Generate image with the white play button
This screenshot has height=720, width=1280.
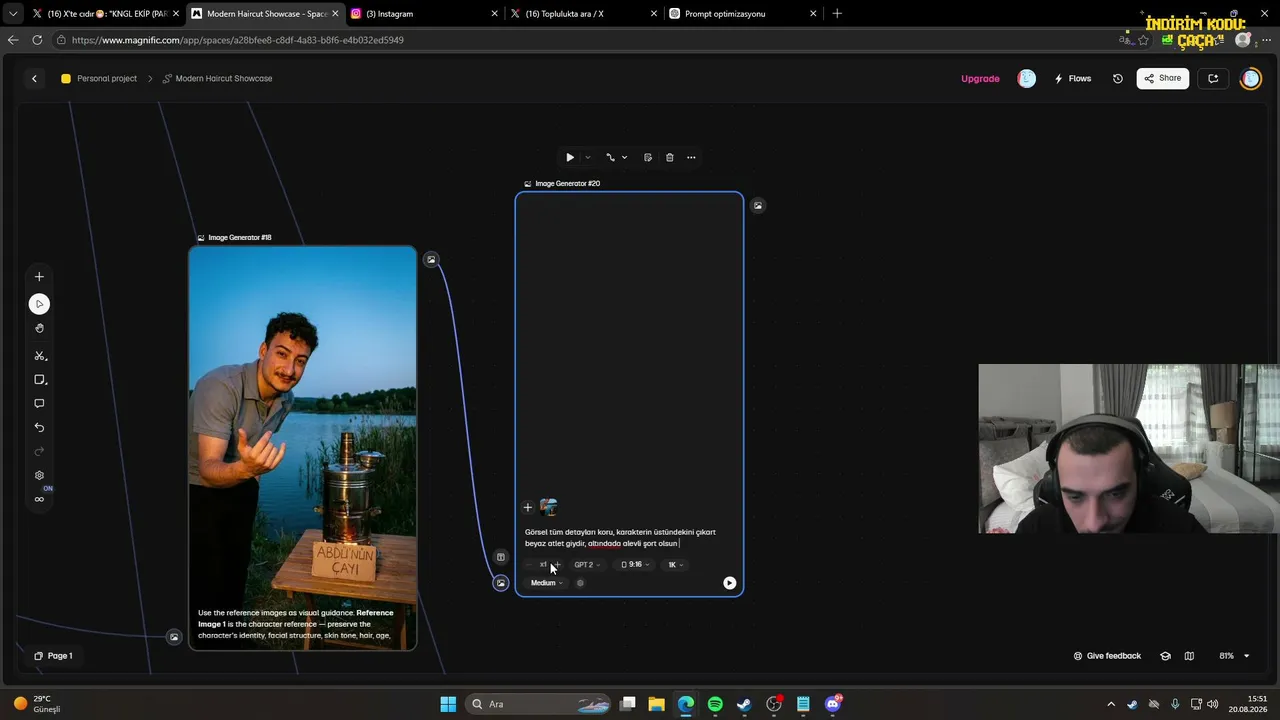(x=729, y=583)
